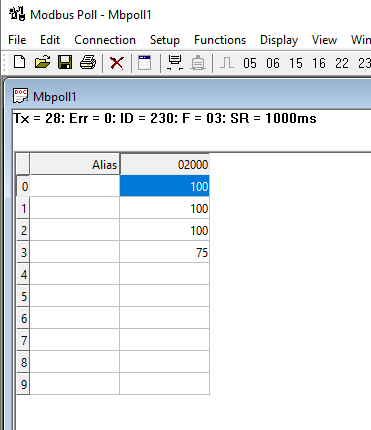Click the Alias cell in row 3
371x430 pixels.
pyautogui.click(x=75, y=252)
